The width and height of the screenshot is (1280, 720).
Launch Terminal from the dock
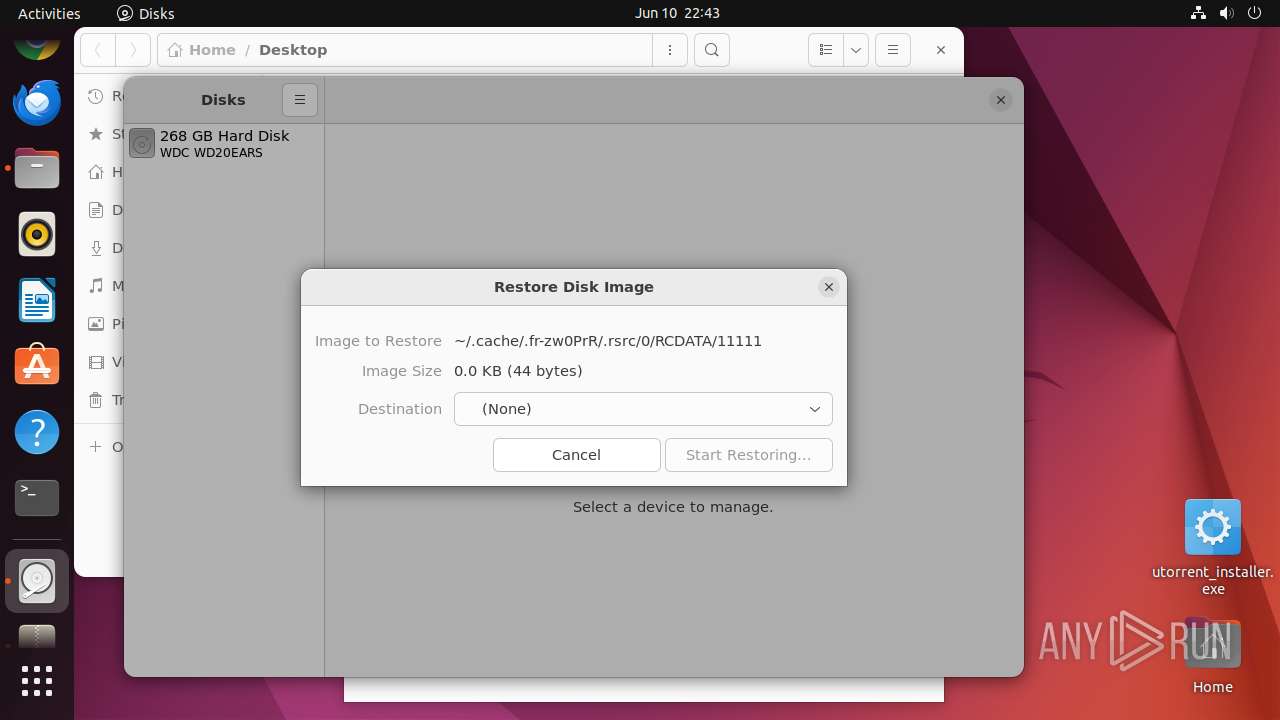click(37, 498)
